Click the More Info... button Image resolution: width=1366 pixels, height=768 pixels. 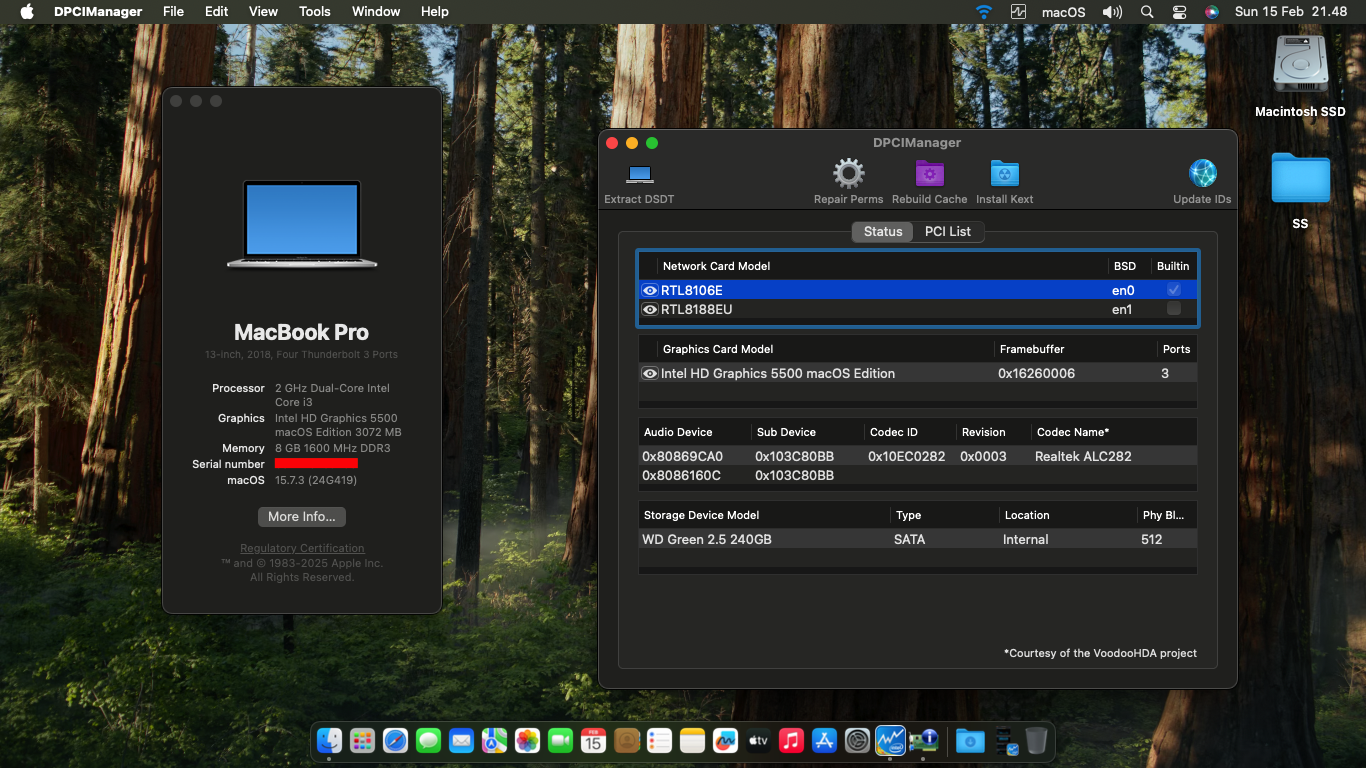(x=302, y=517)
